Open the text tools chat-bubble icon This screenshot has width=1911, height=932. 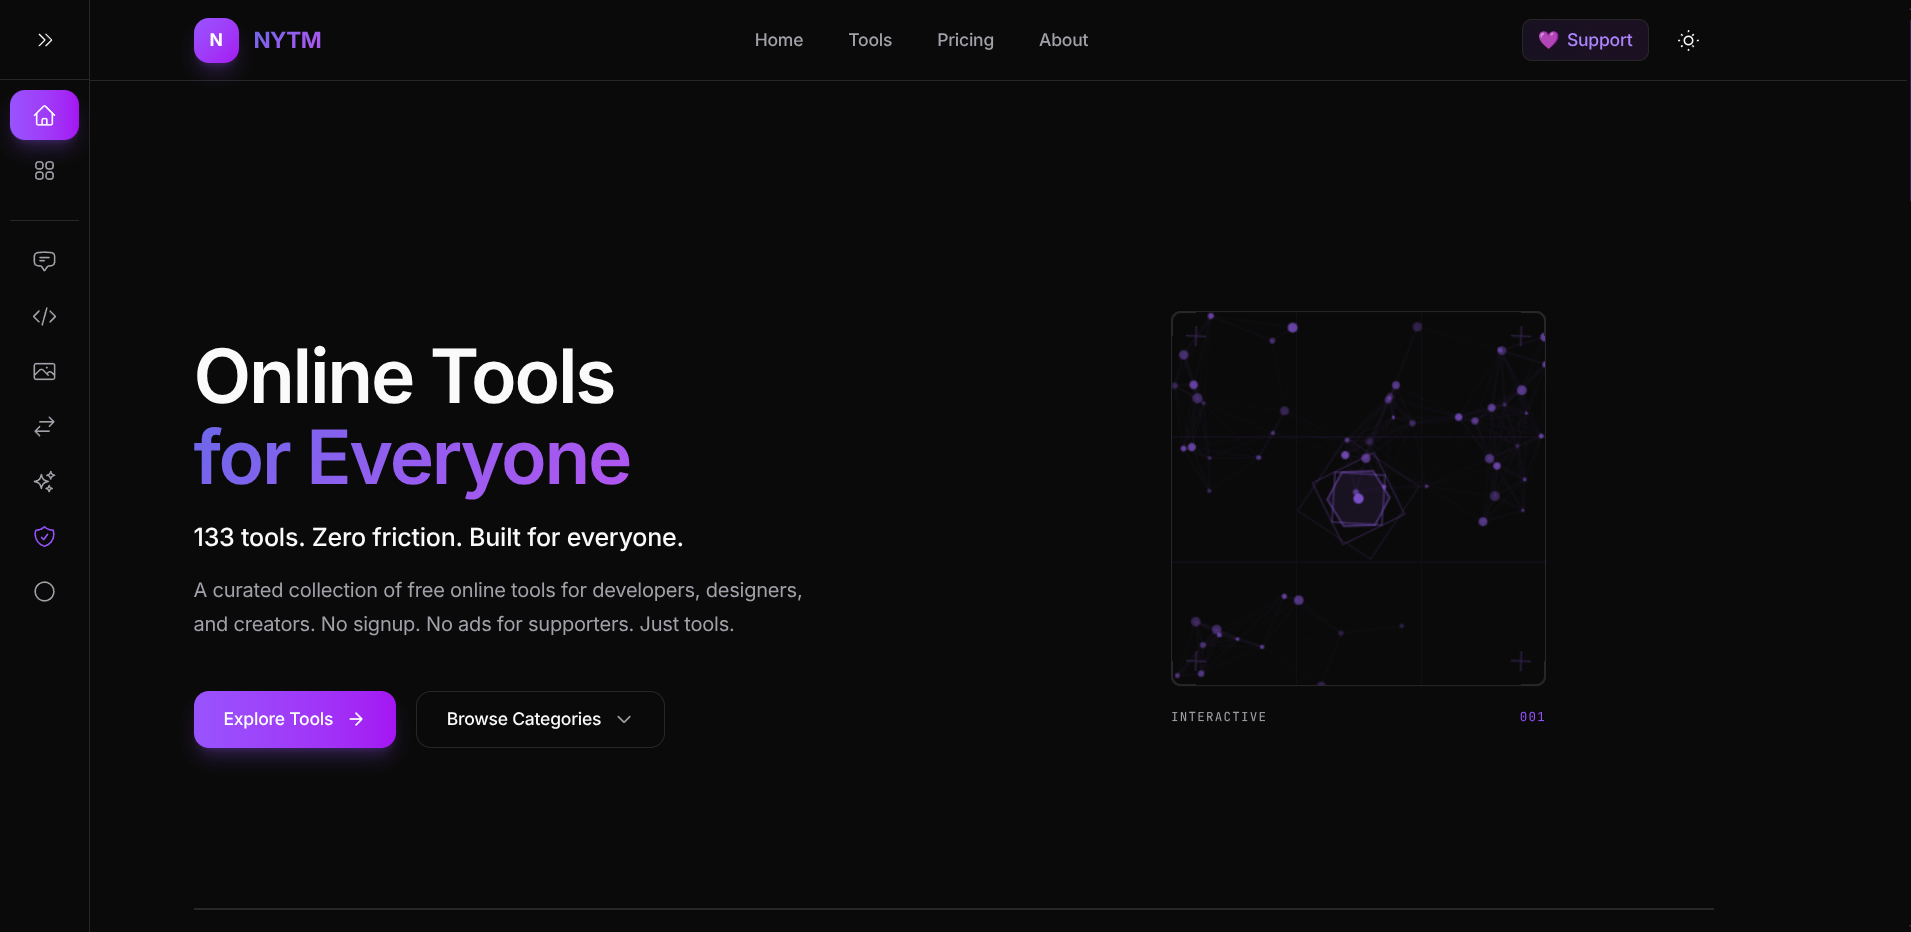click(44, 261)
